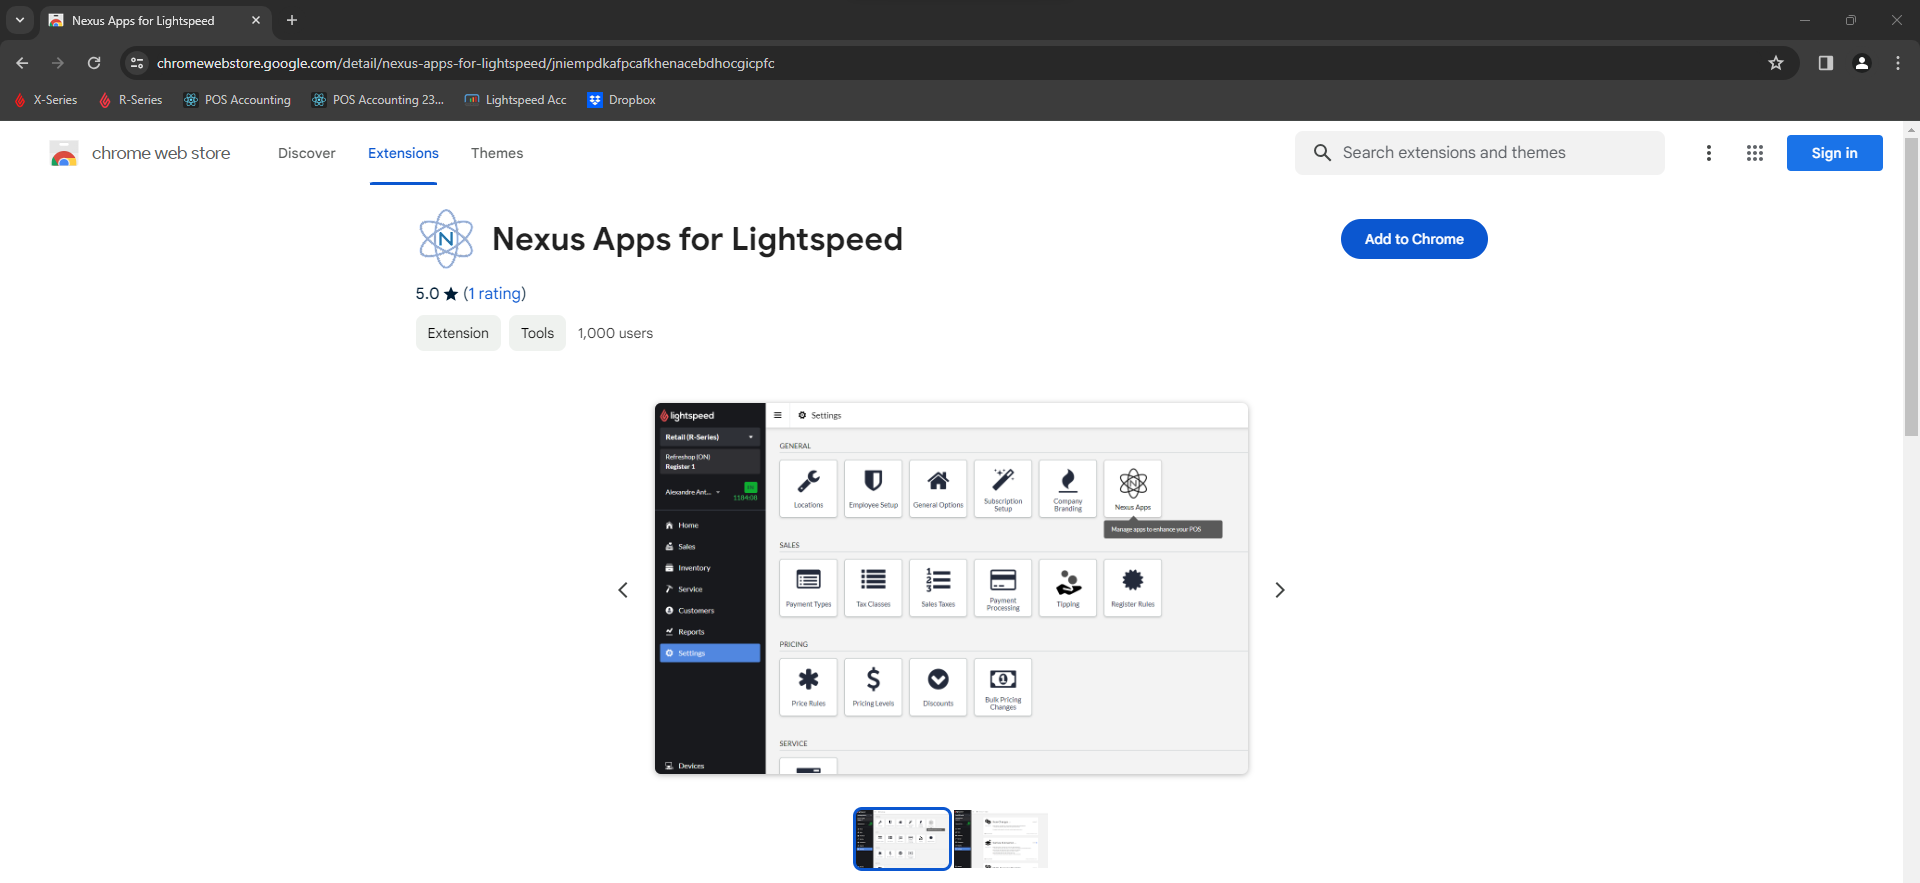Select the first screenshot thumbnail

click(902, 839)
